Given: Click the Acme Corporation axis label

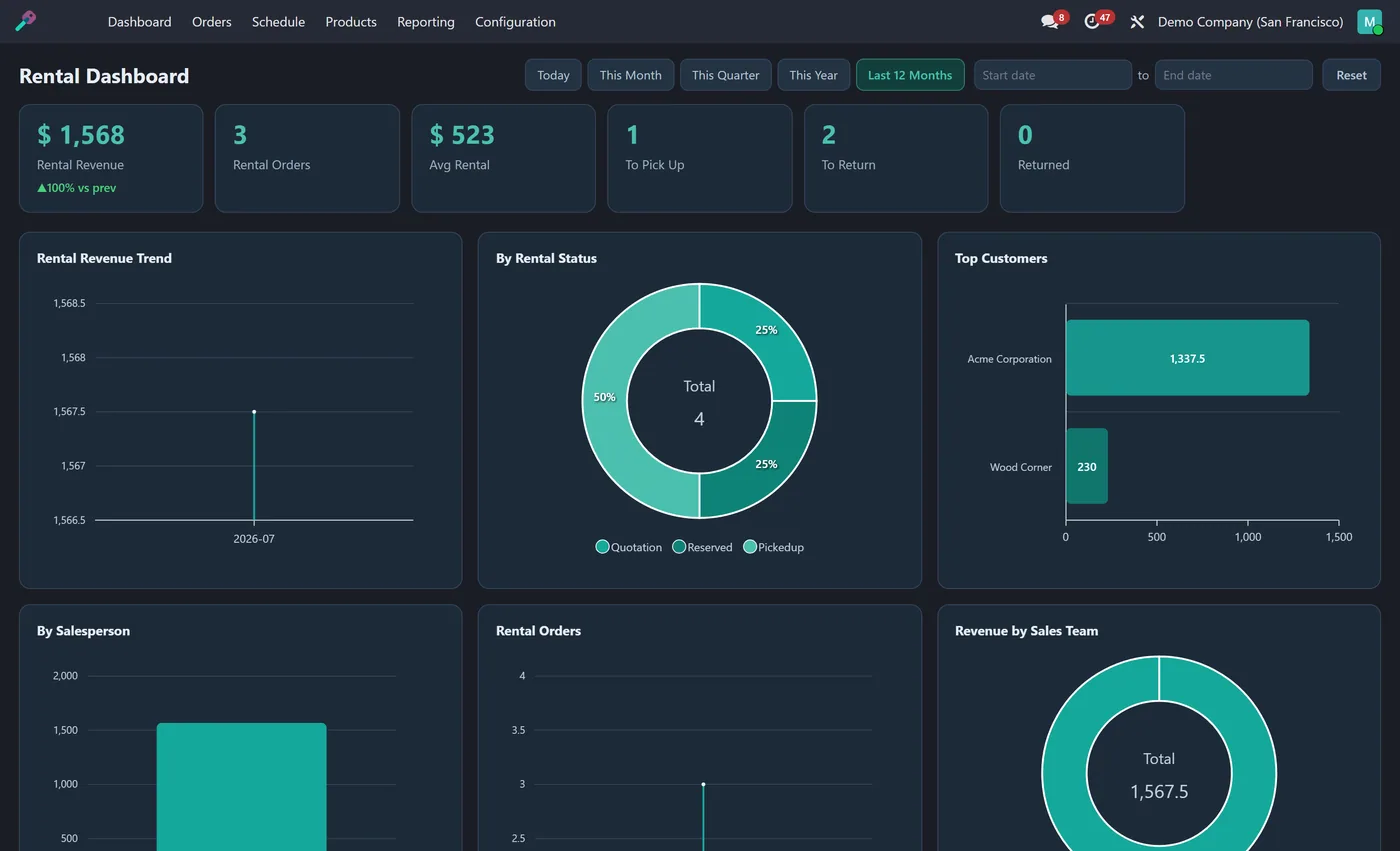Looking at the screenshot, I should (x=1009, y=359).
